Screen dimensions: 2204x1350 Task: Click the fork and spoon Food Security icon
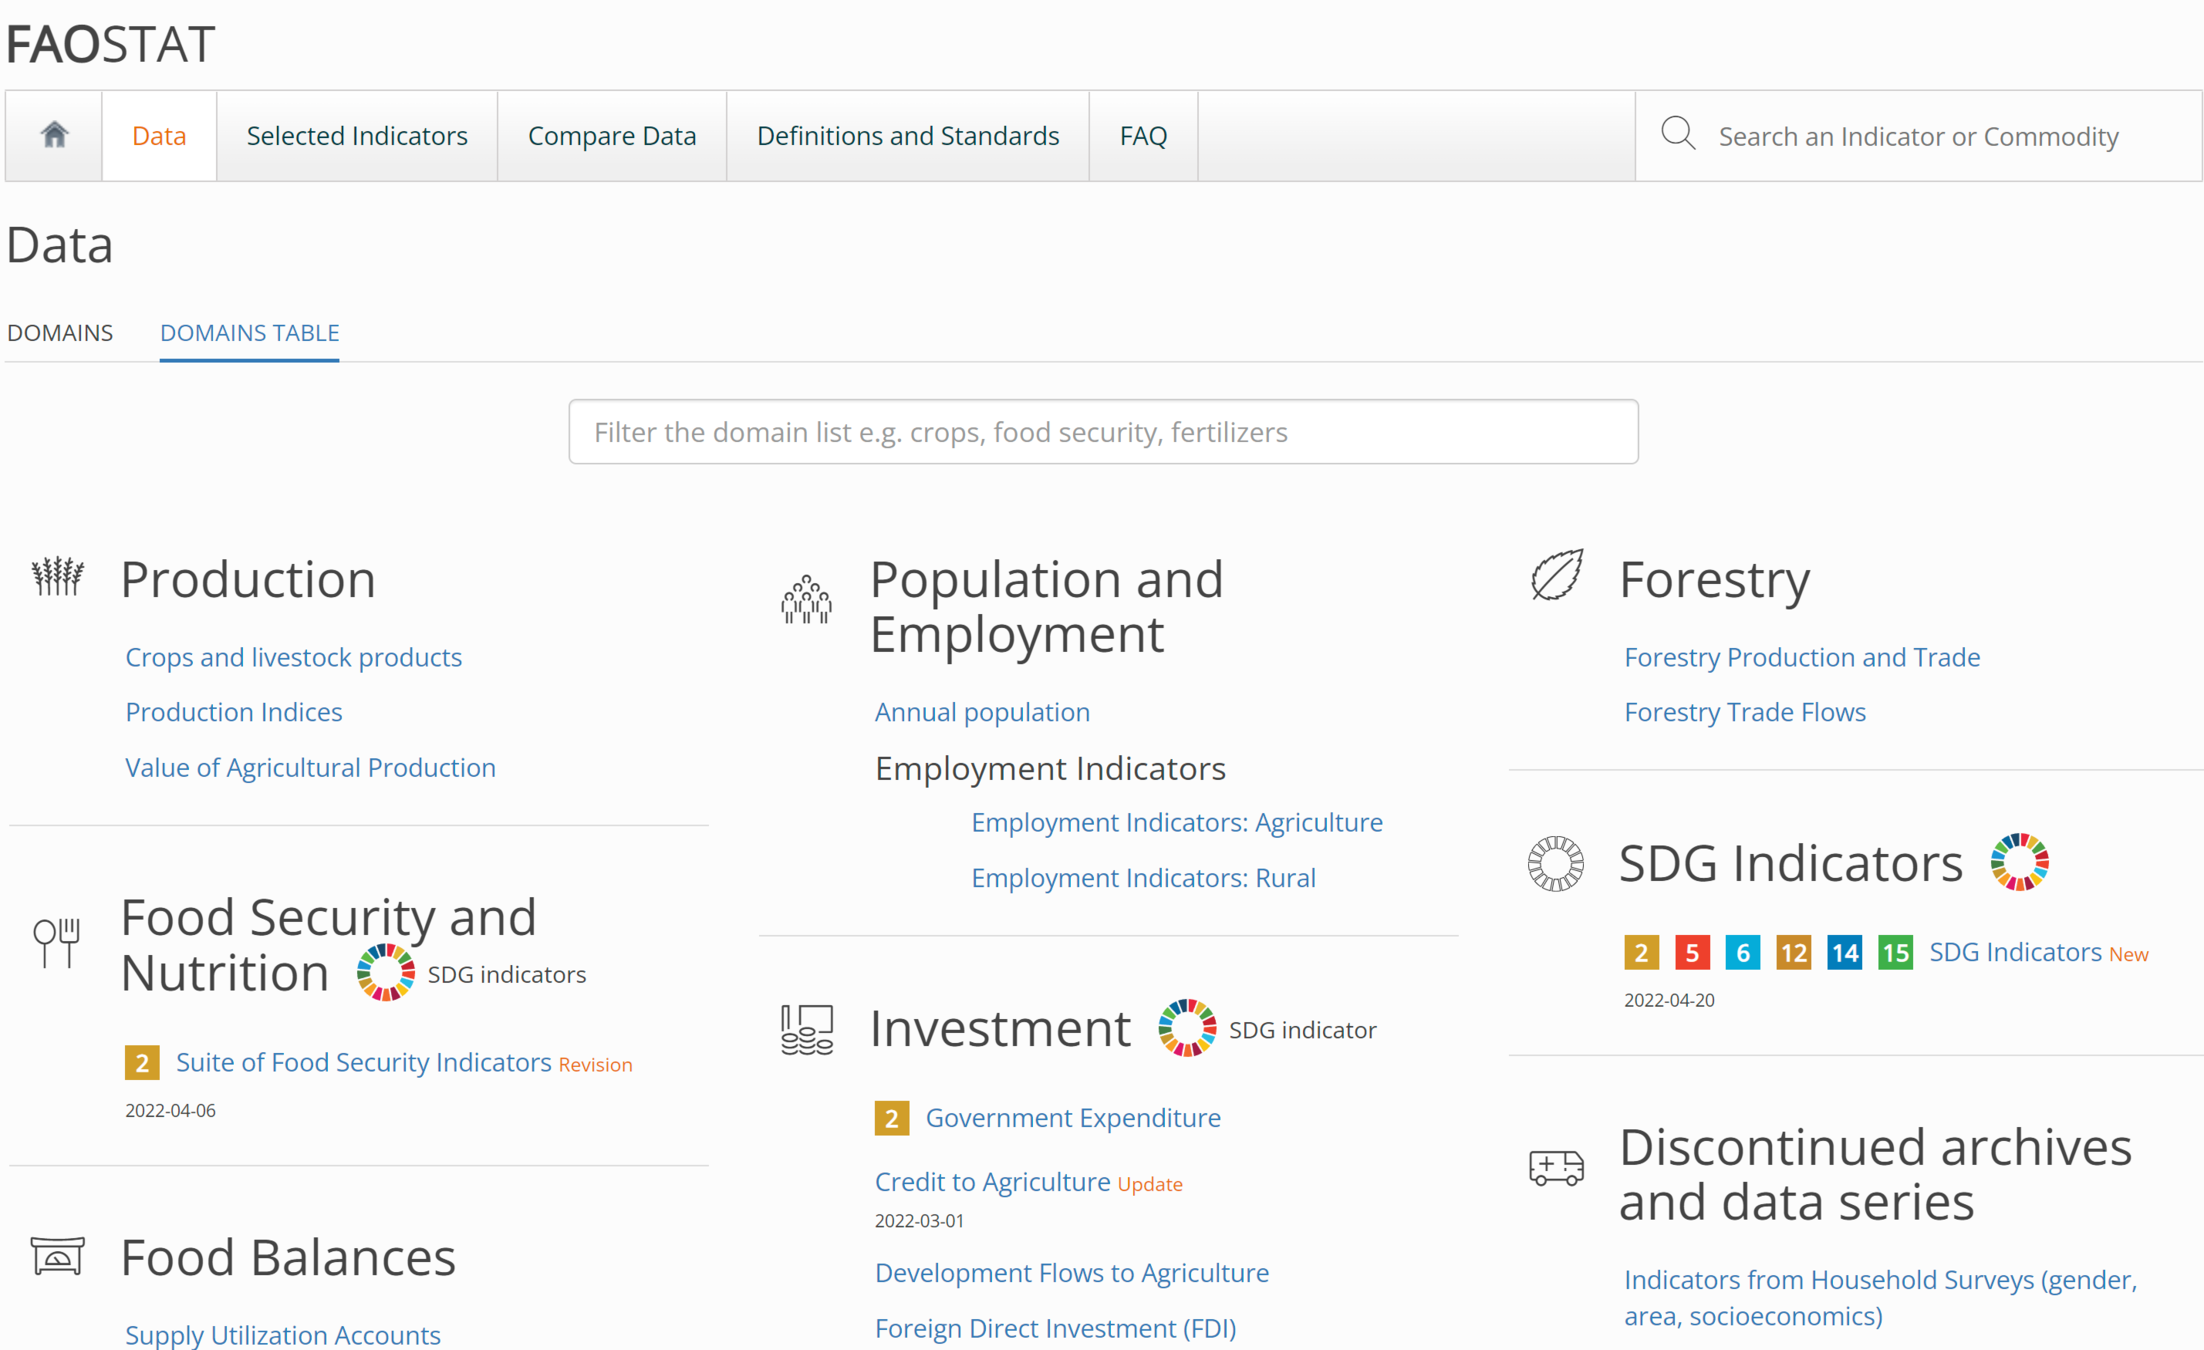56,942
